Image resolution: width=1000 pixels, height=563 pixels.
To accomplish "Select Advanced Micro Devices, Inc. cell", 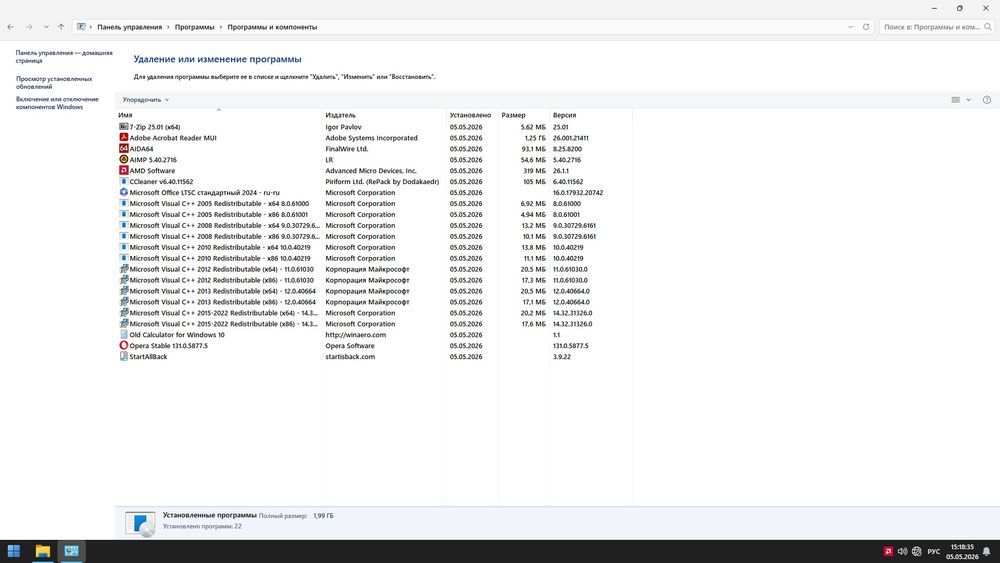I will [x=371, y=170].
